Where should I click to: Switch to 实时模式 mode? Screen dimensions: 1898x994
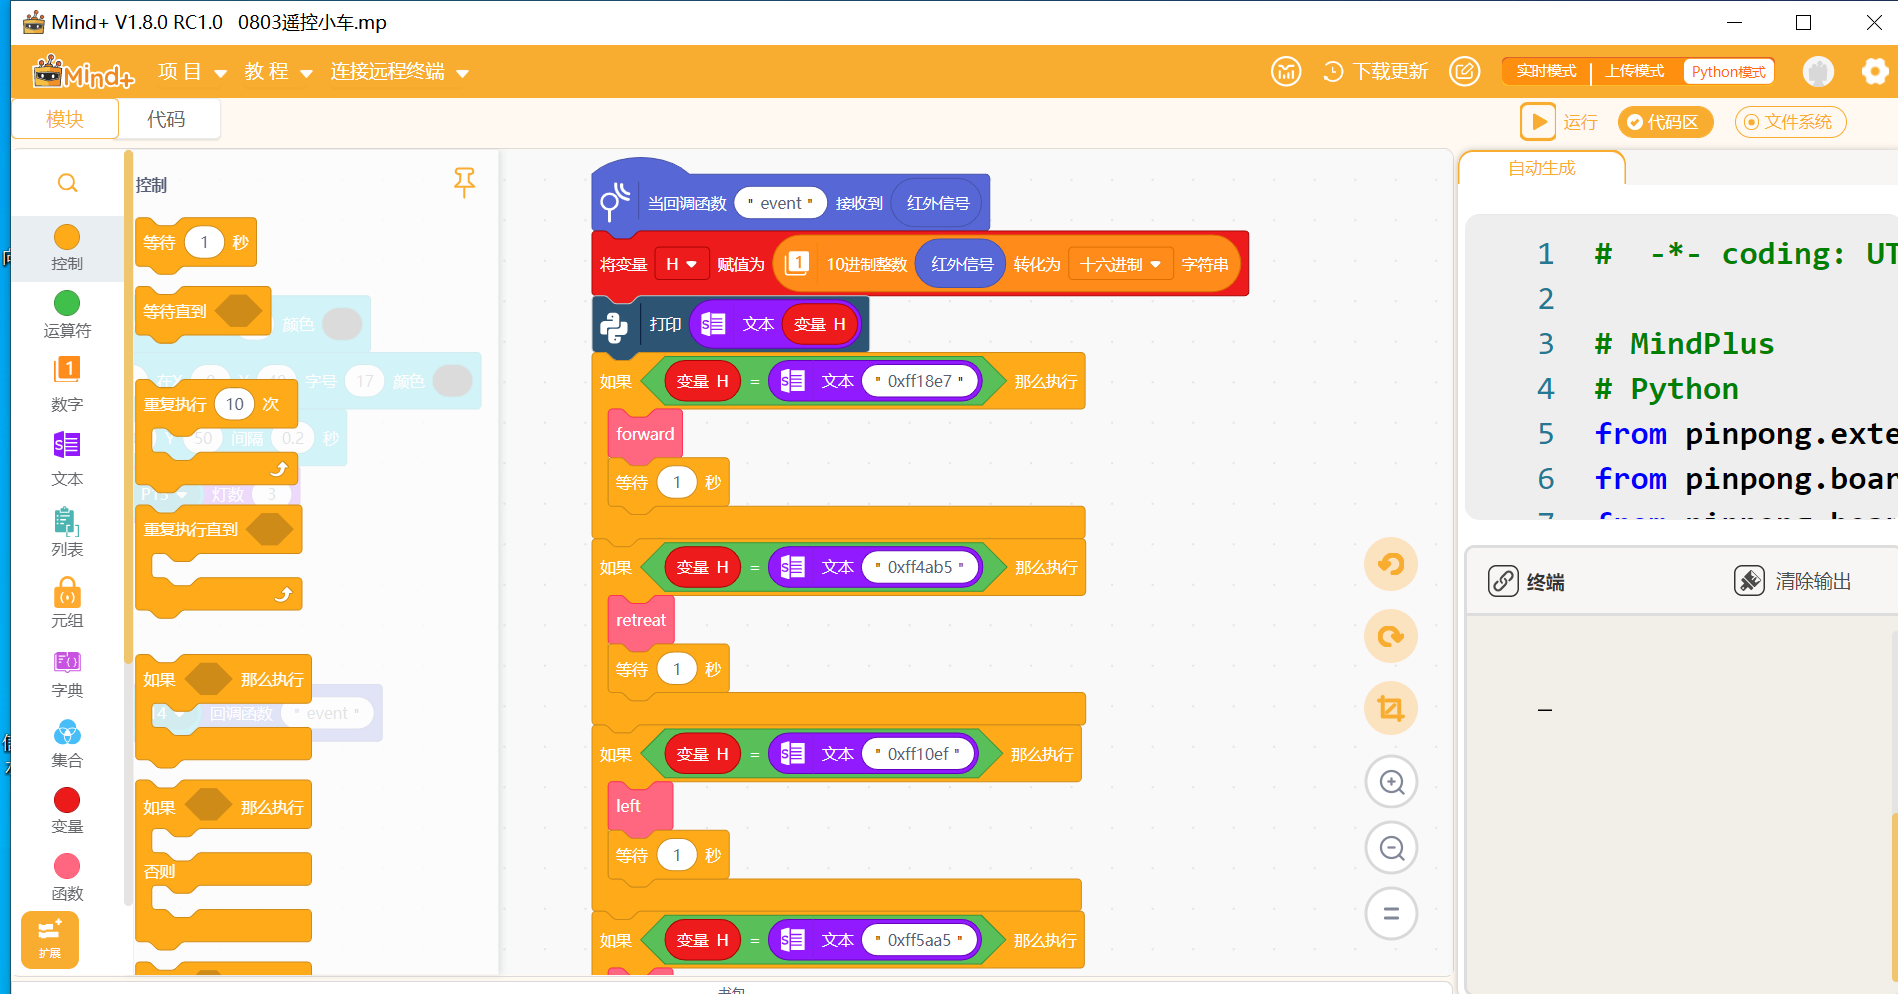click(1546, 71)
